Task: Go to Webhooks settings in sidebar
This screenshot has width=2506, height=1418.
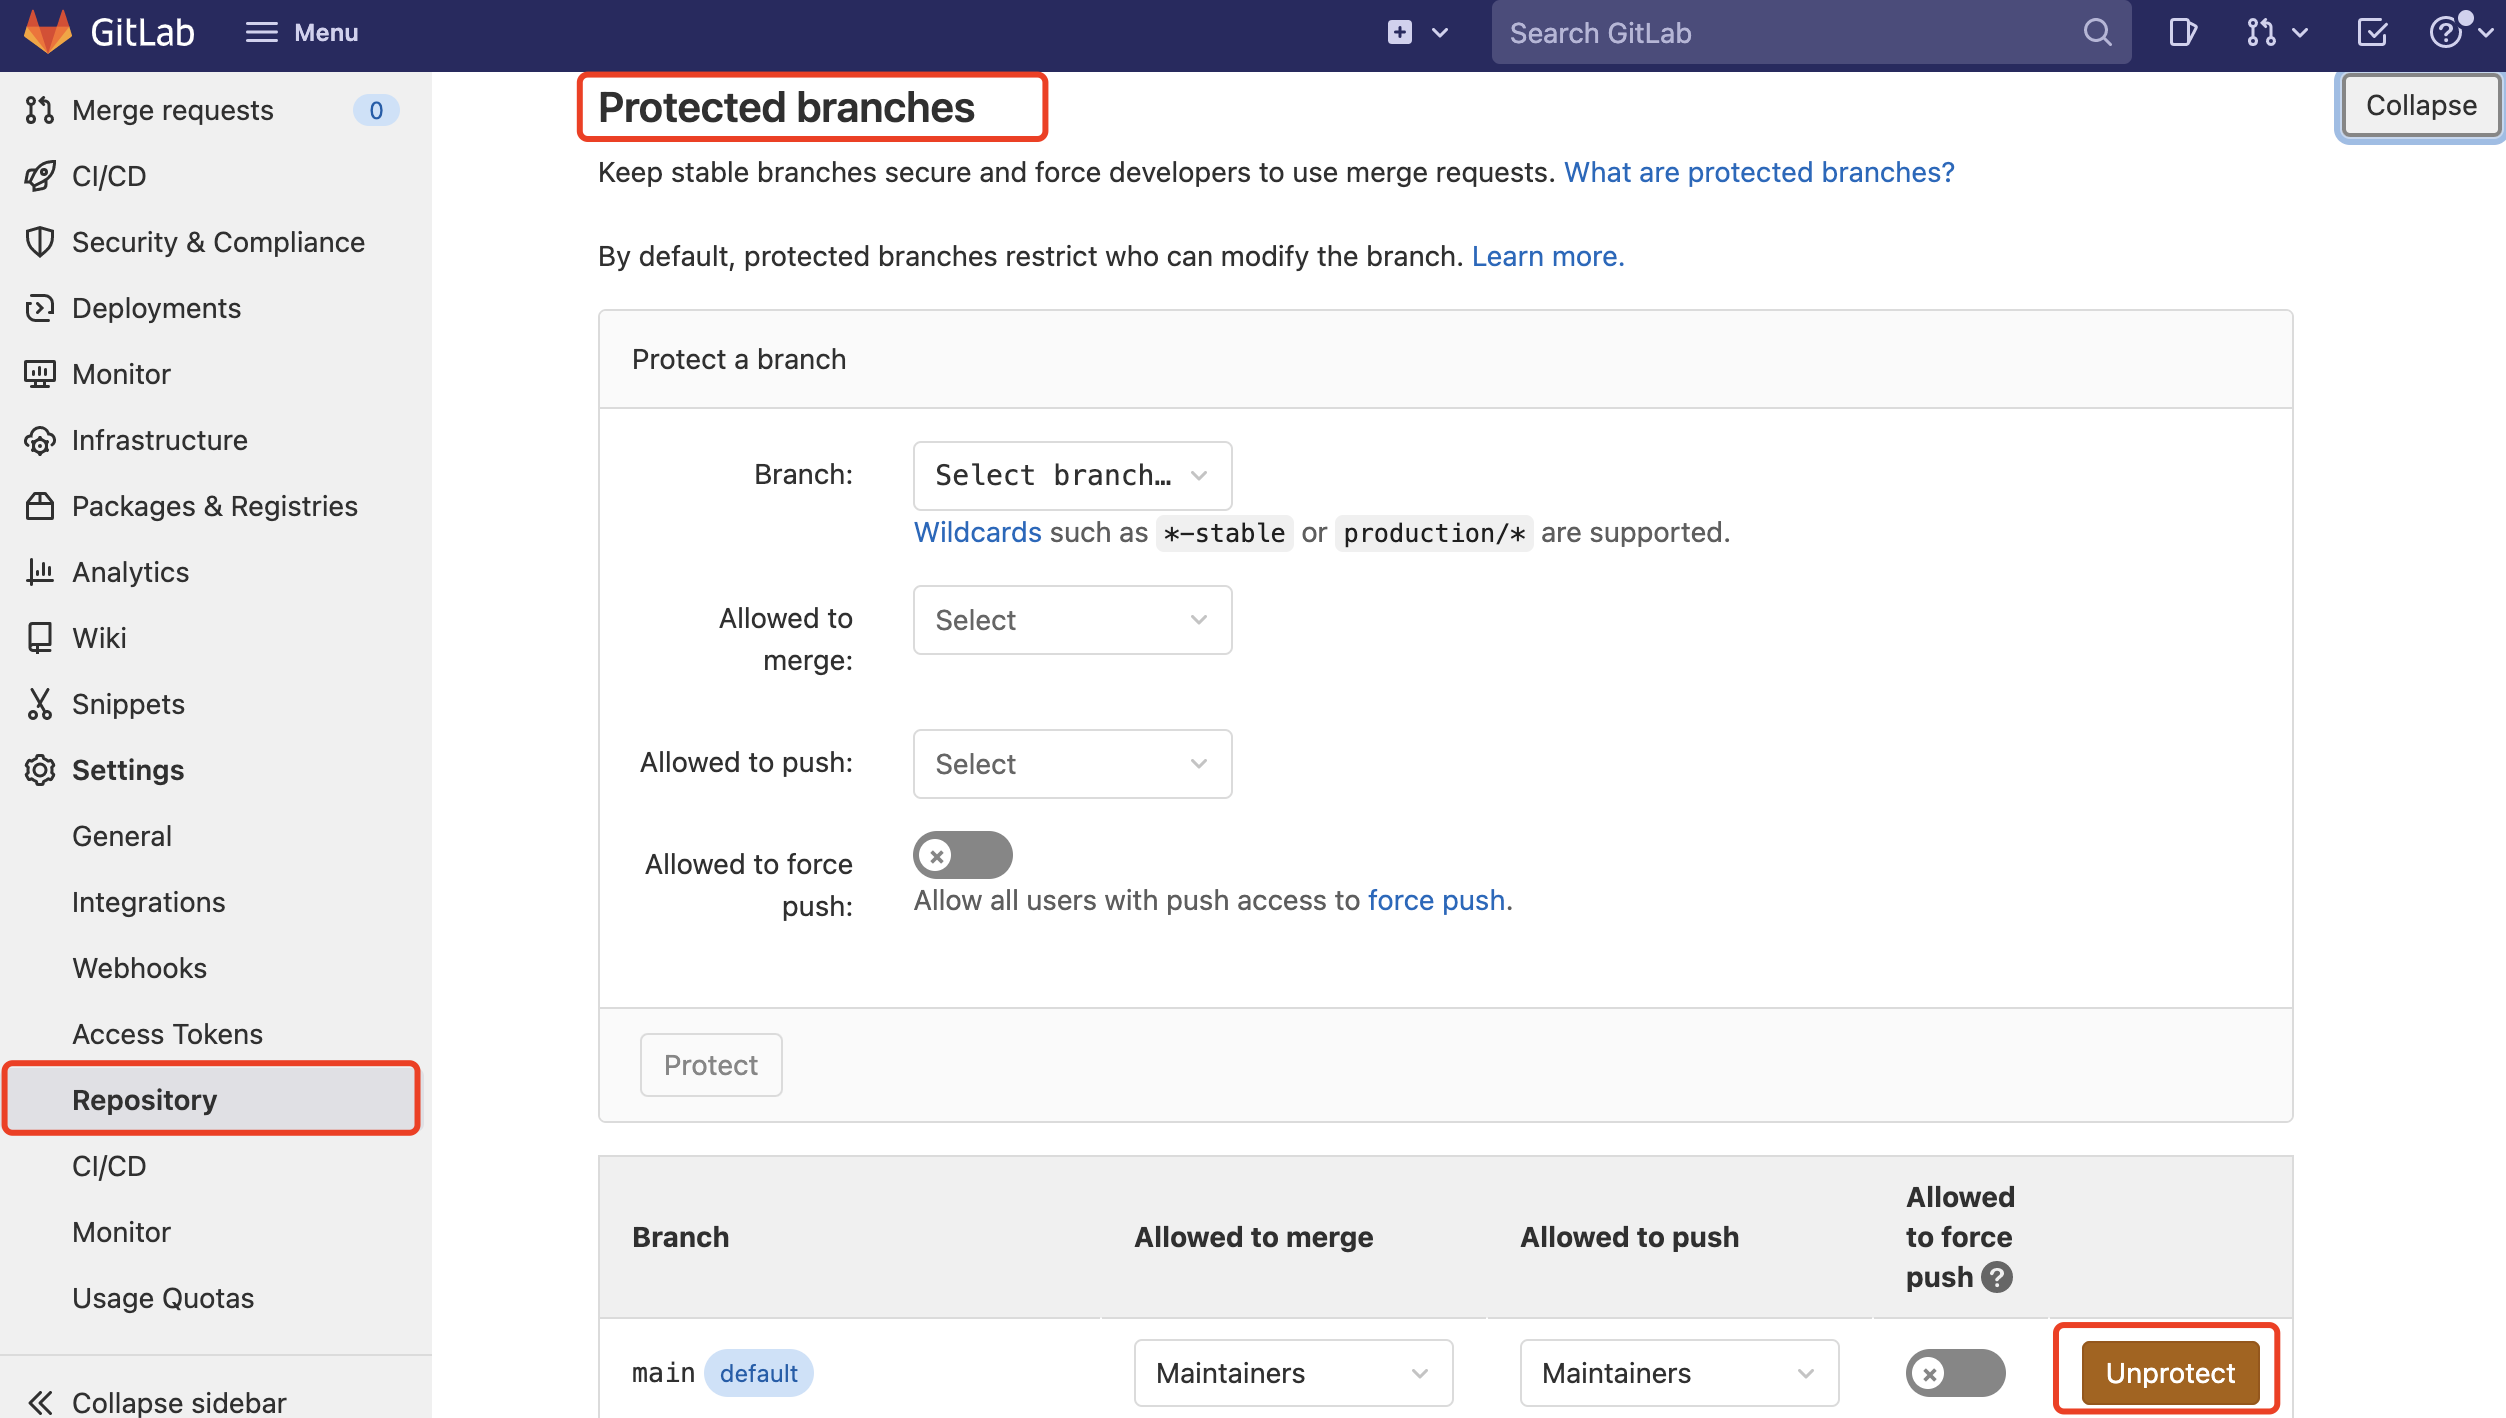Action: click(139, 968)
